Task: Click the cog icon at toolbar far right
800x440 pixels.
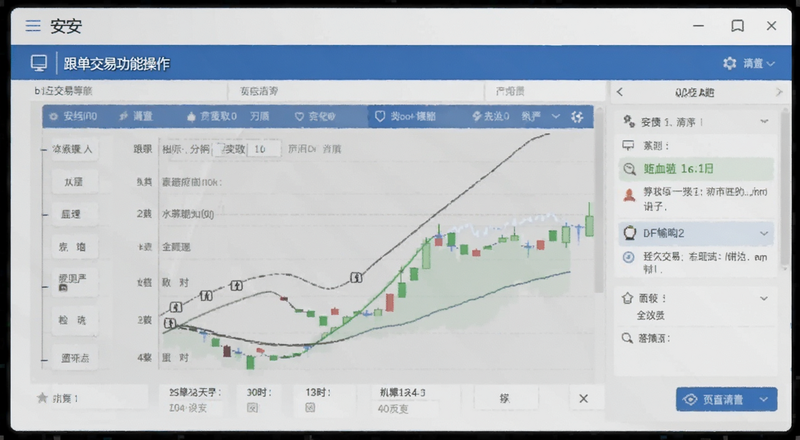Action: click(x=578, y=117)
